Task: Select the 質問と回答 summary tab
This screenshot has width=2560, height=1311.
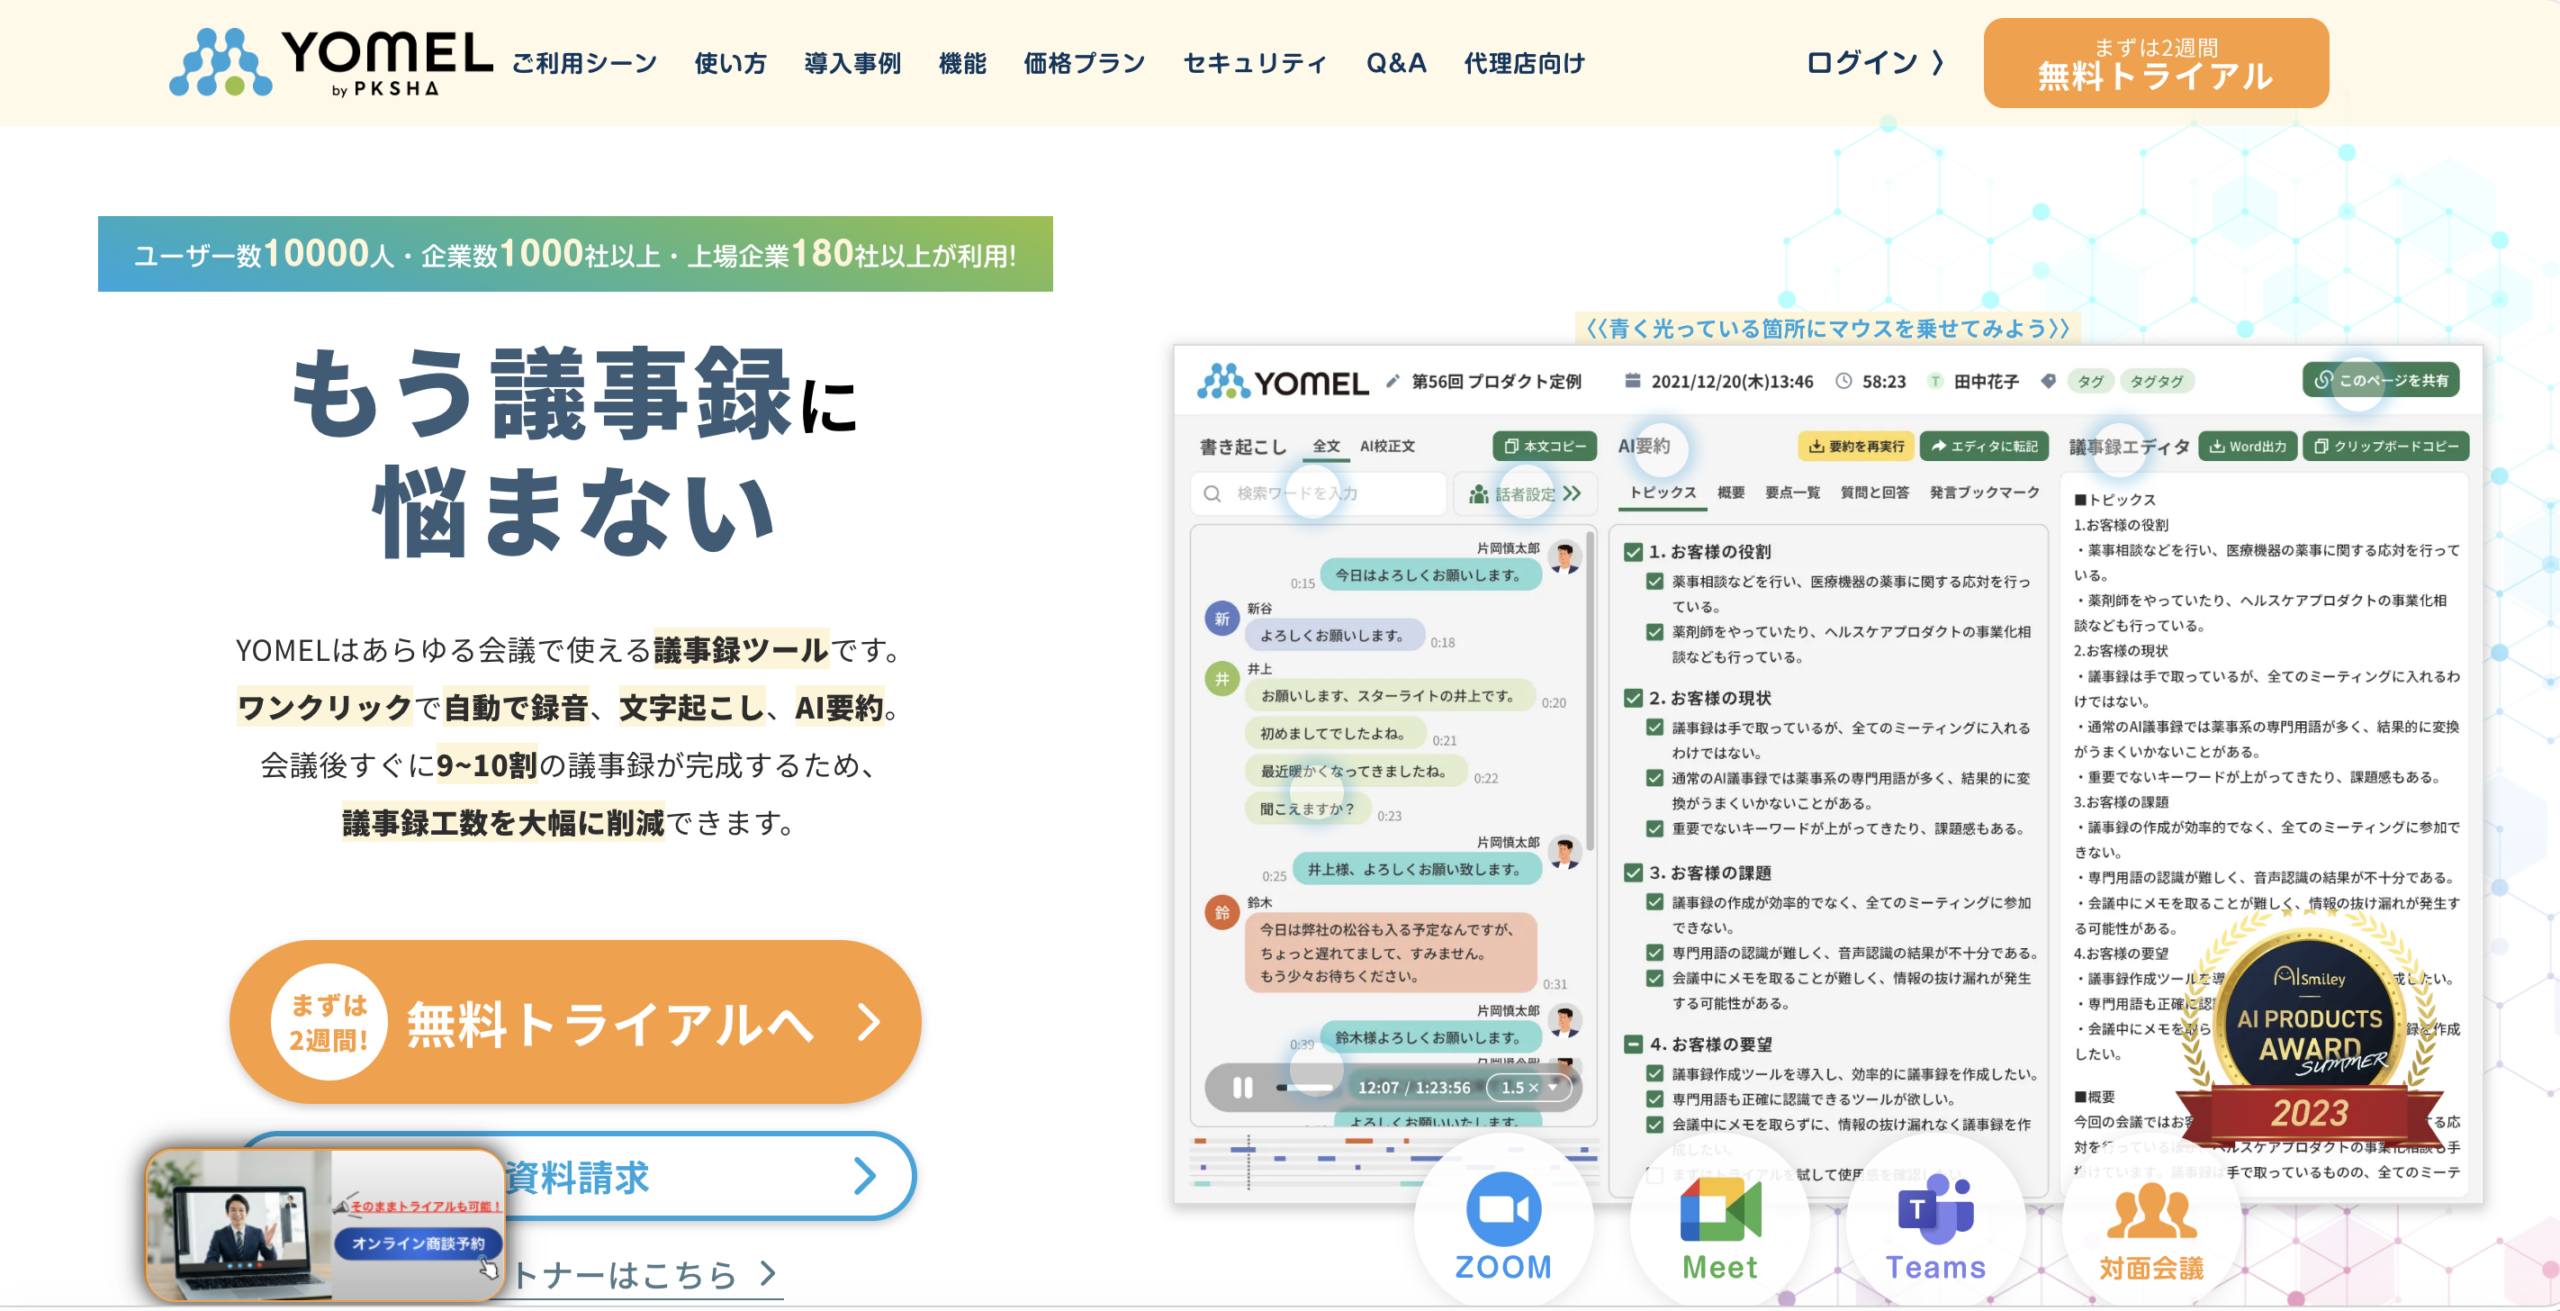Action: pos(1875,492)
